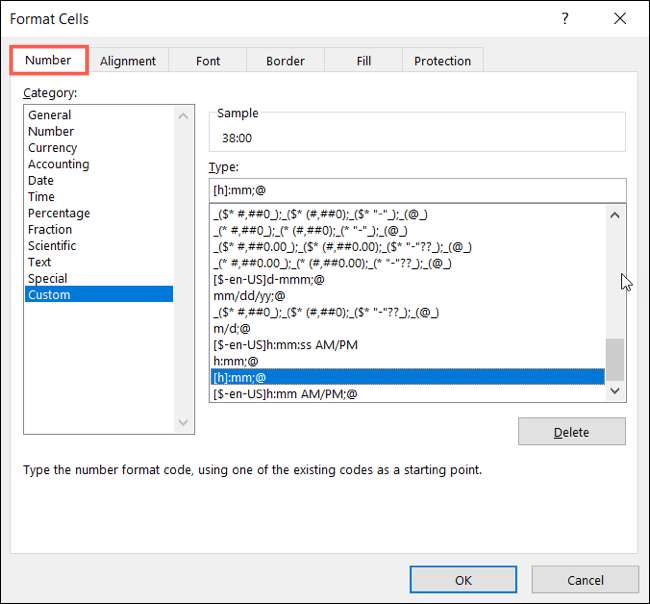
Task: Click the Help question mark icon
Action: (565, 18)
